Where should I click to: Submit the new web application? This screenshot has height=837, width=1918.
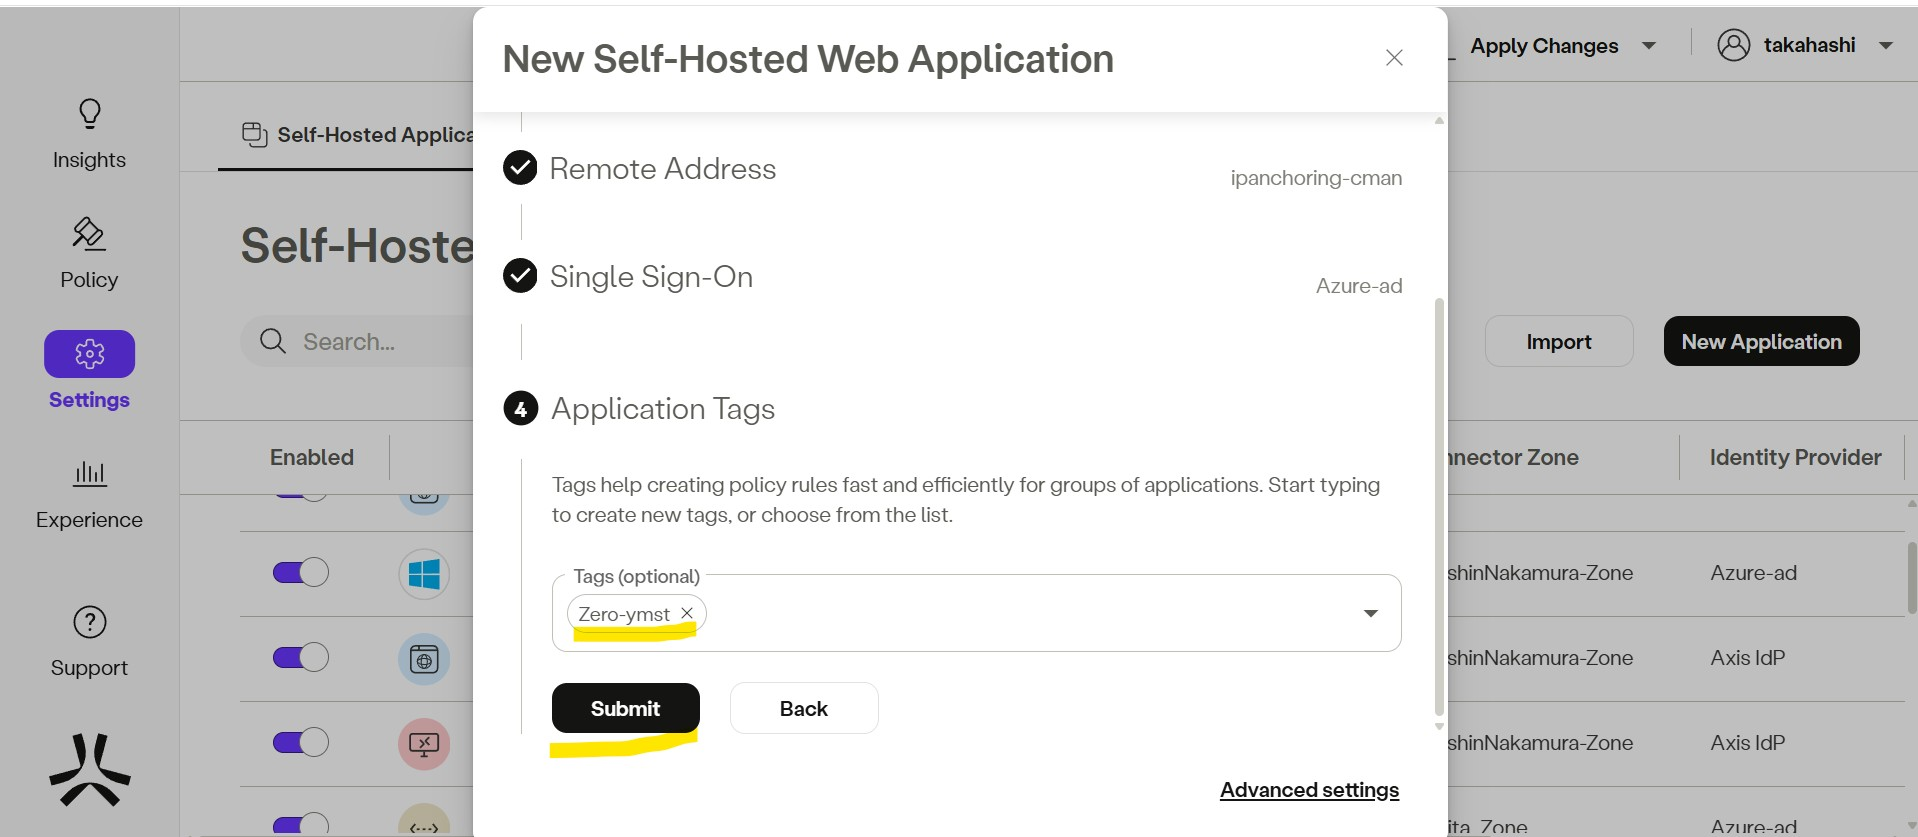pos(625,709)
